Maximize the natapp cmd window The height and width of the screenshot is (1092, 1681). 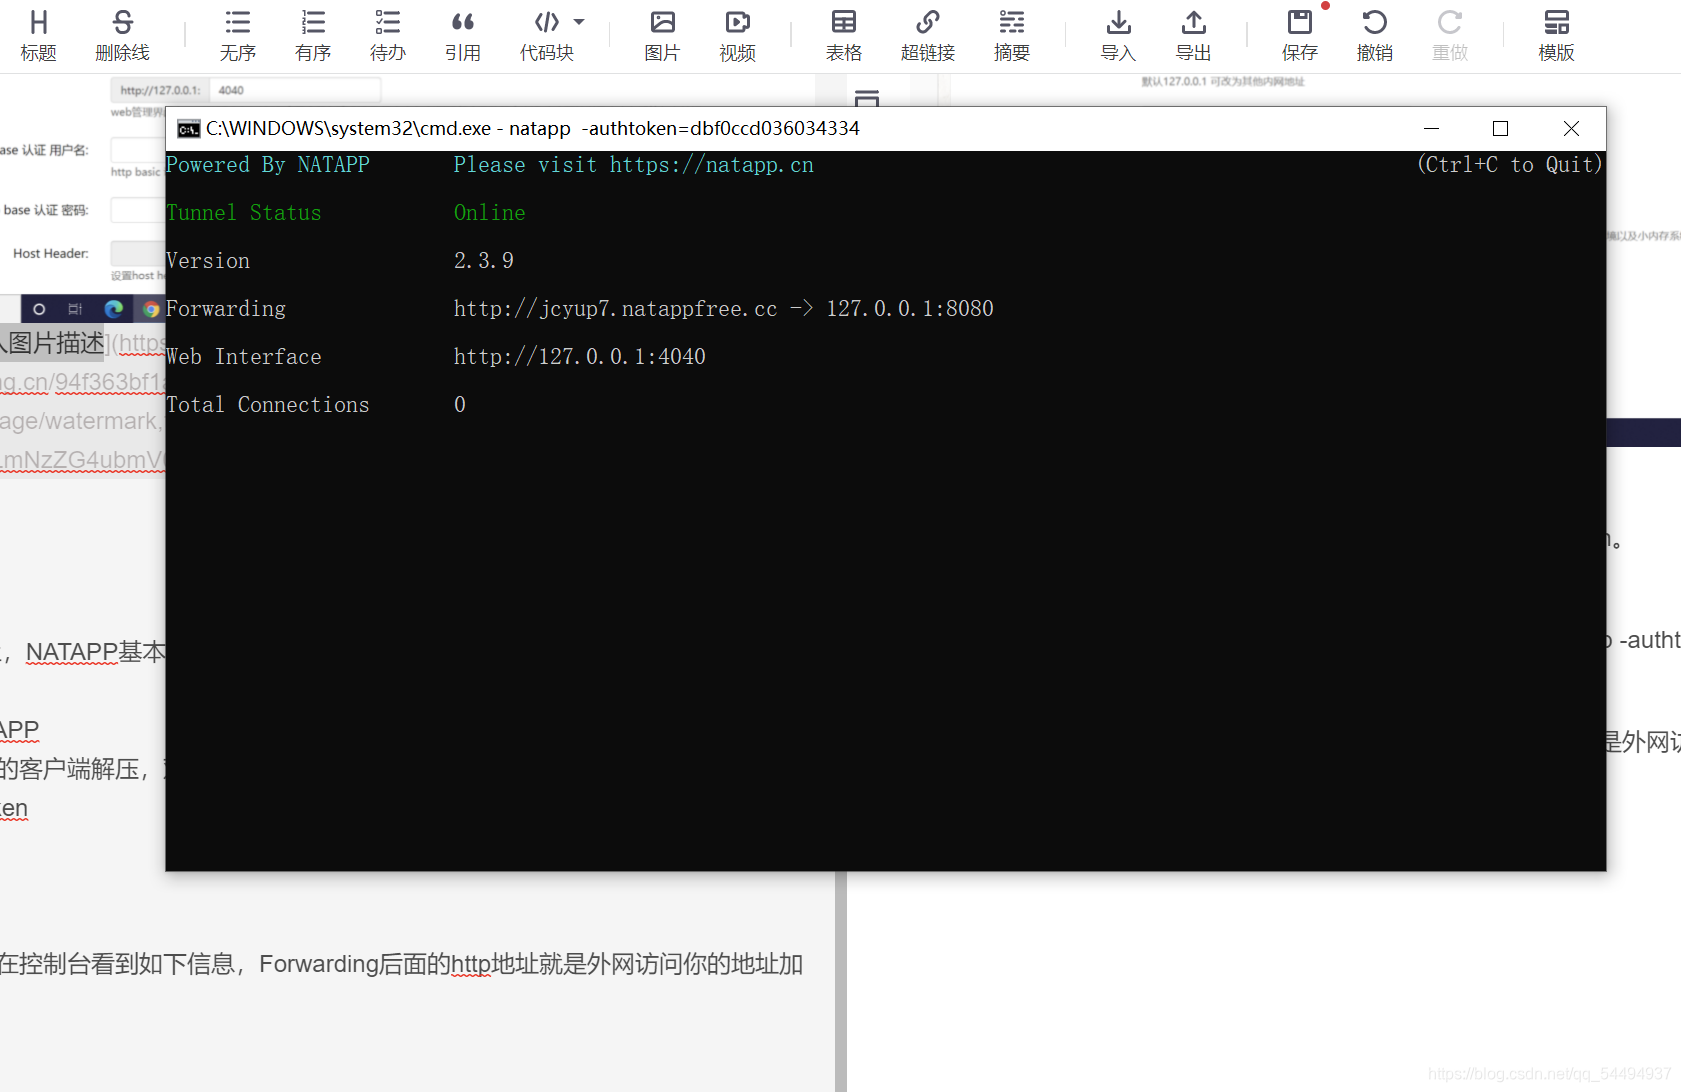(x=1500, y=129)
